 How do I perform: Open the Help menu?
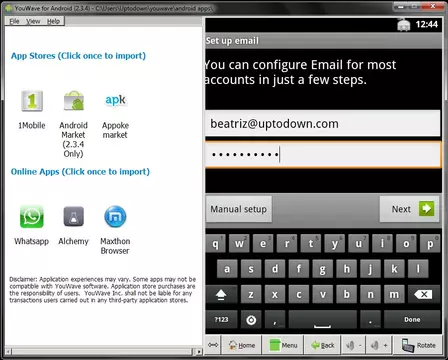[53, 21]
